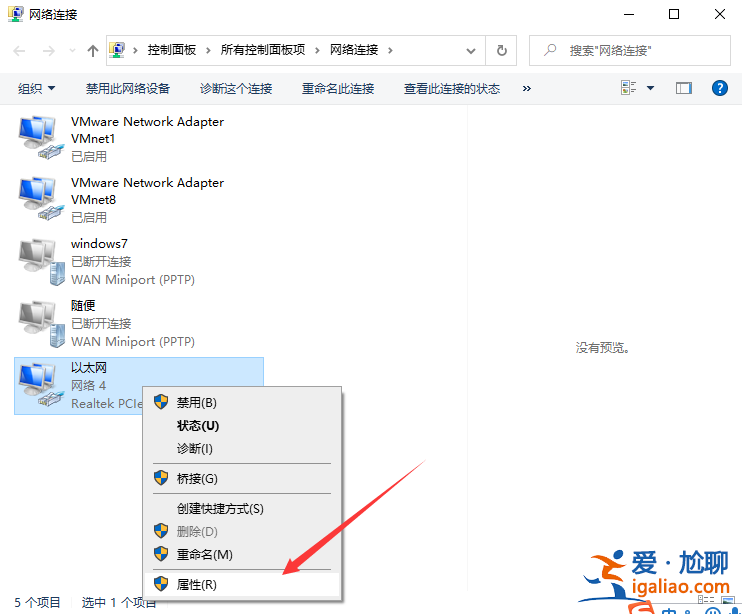Open the address bar history dropdown
Image resolution: width=742 pixels, height=614 pixels.
(471, 51)
